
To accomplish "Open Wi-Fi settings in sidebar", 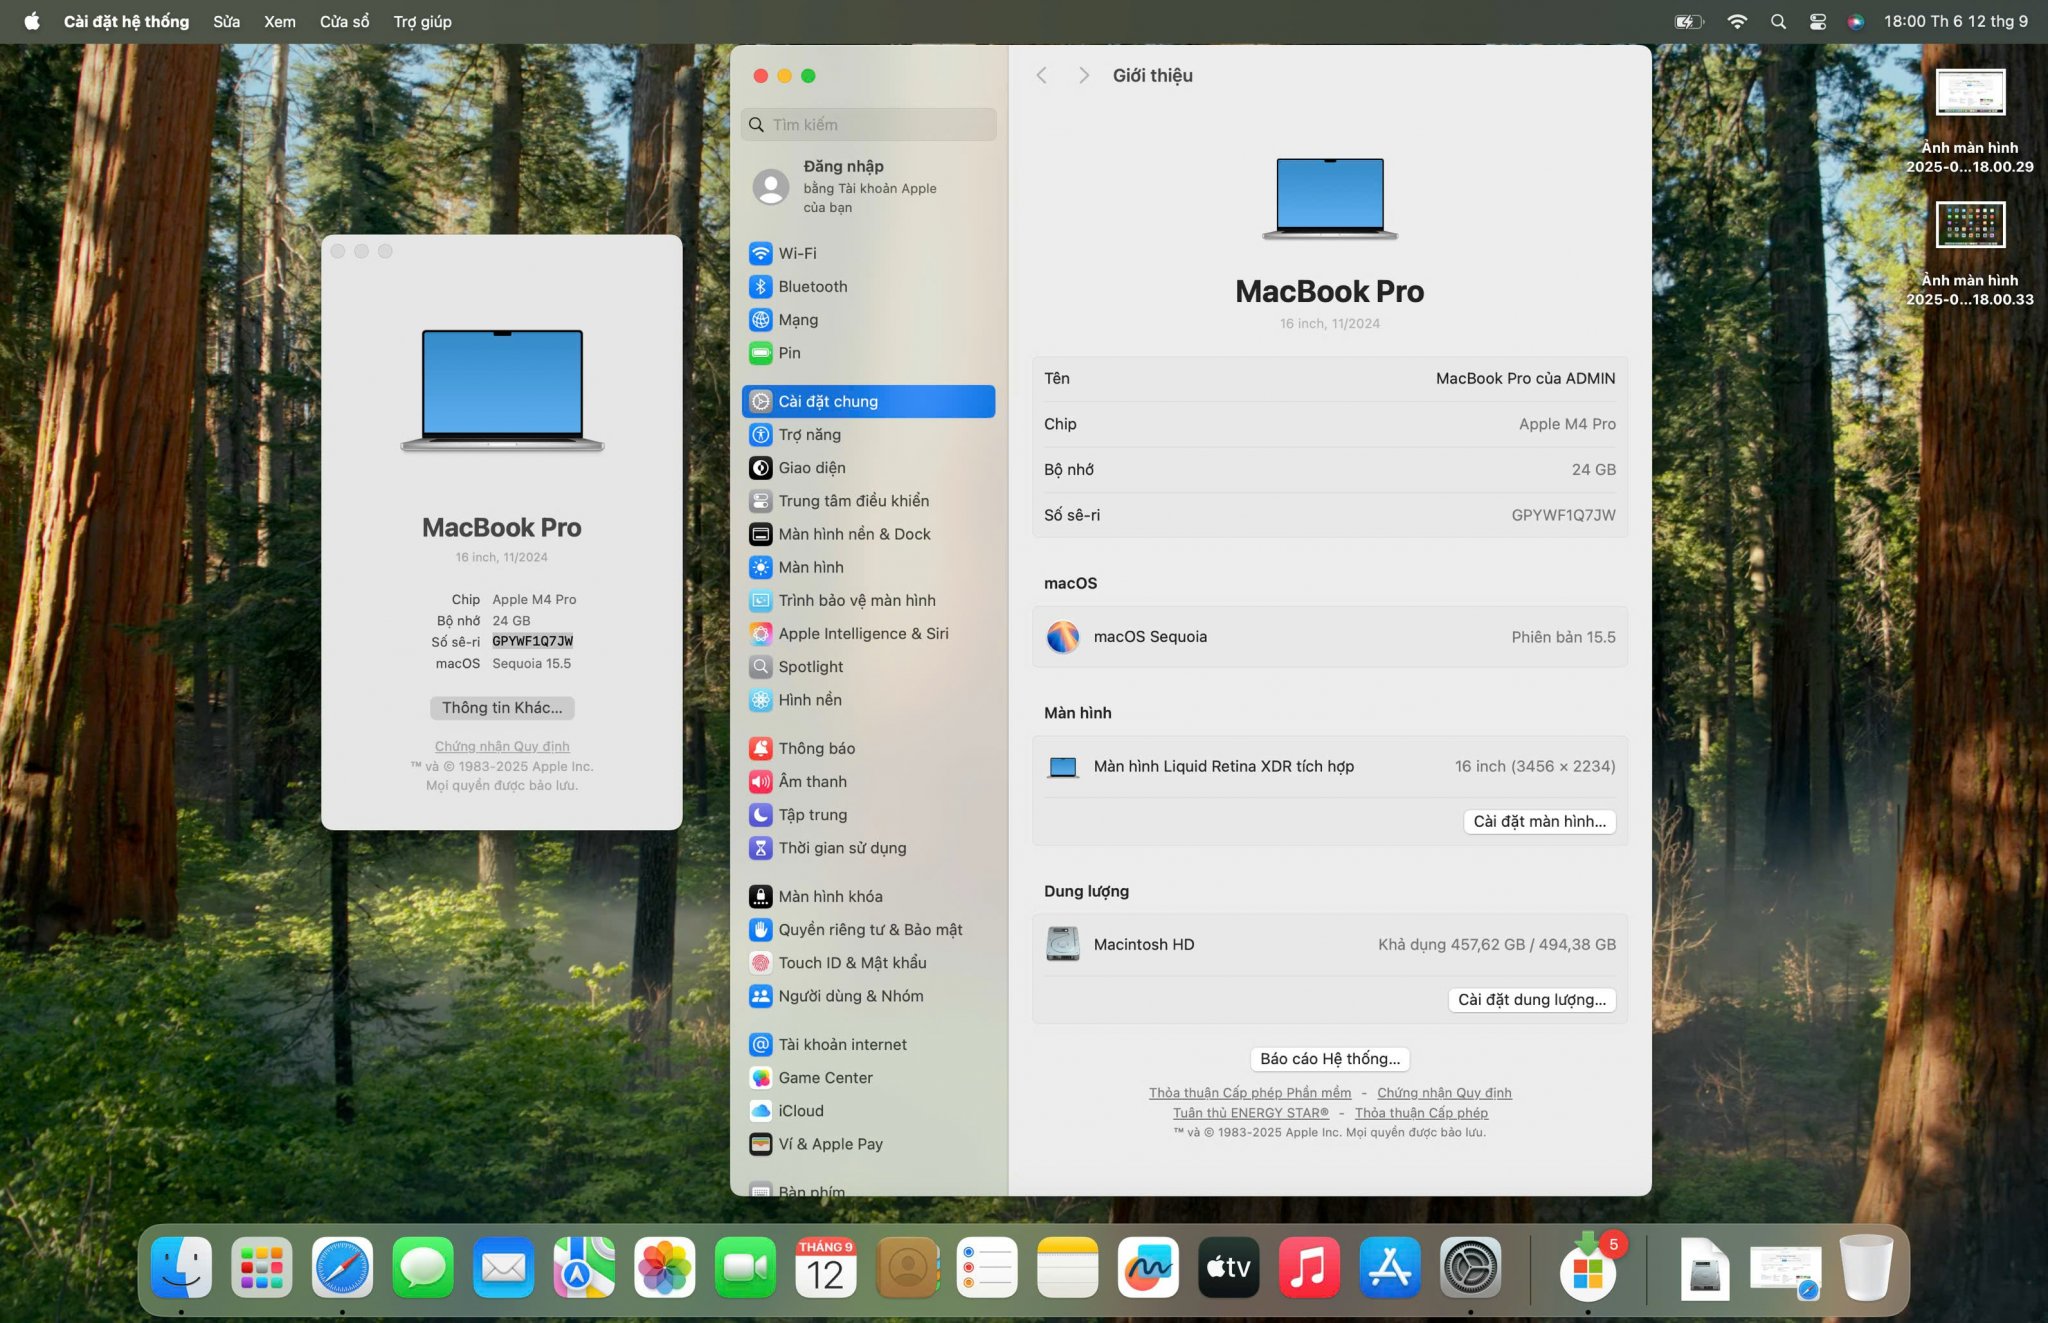I will click(x=797, y=253).
